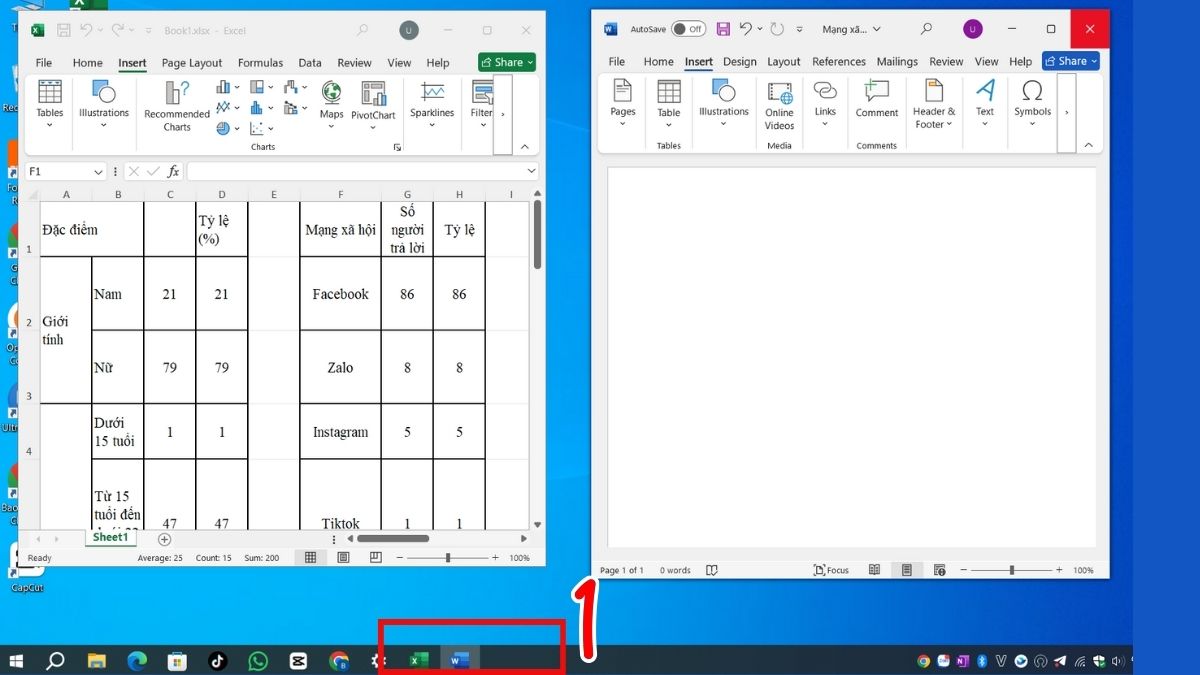
Task: Select the Facebook cell in Excel
Action: (340, 294)
